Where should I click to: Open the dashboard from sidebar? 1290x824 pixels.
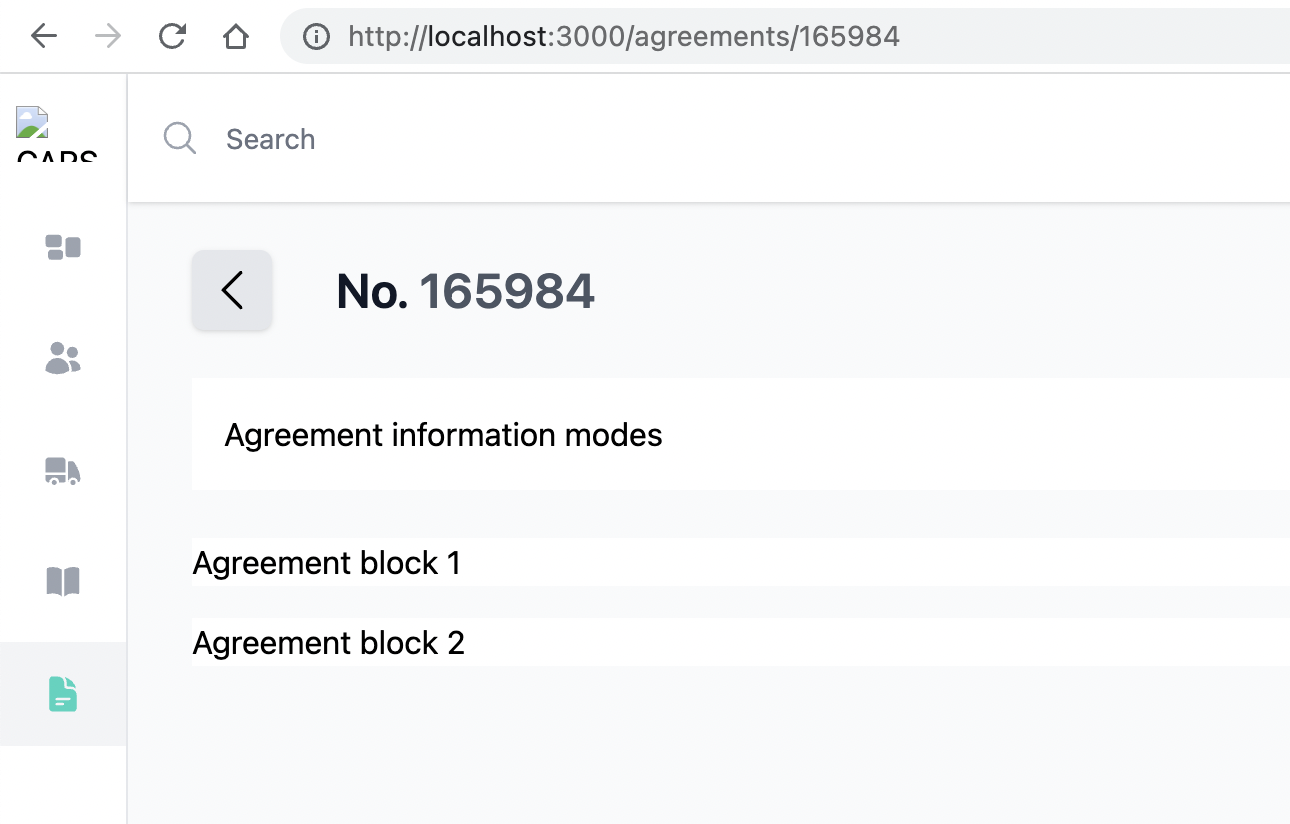(x=63, y=247)
